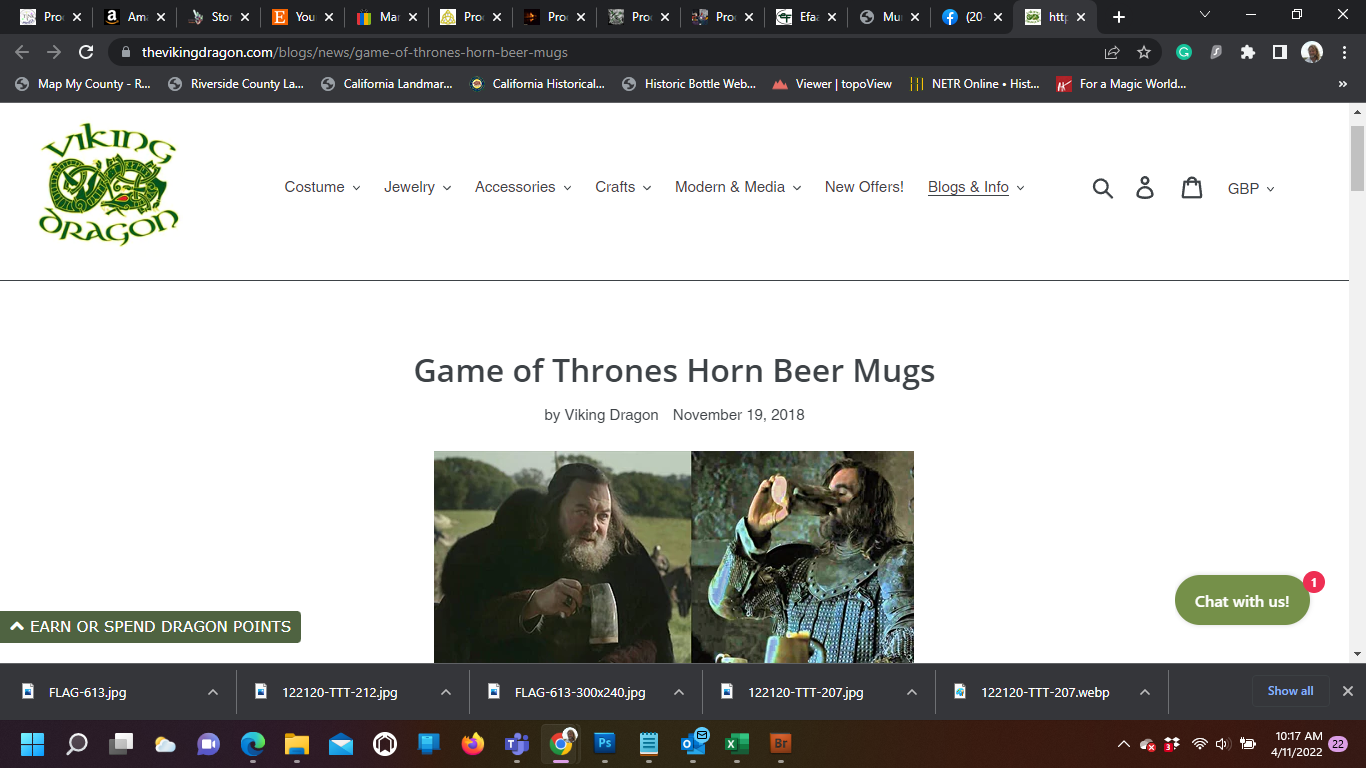Open the Extensions puzzle piece menu
The height and width of the screenshot is (768, 1366).
point(1248,52)
